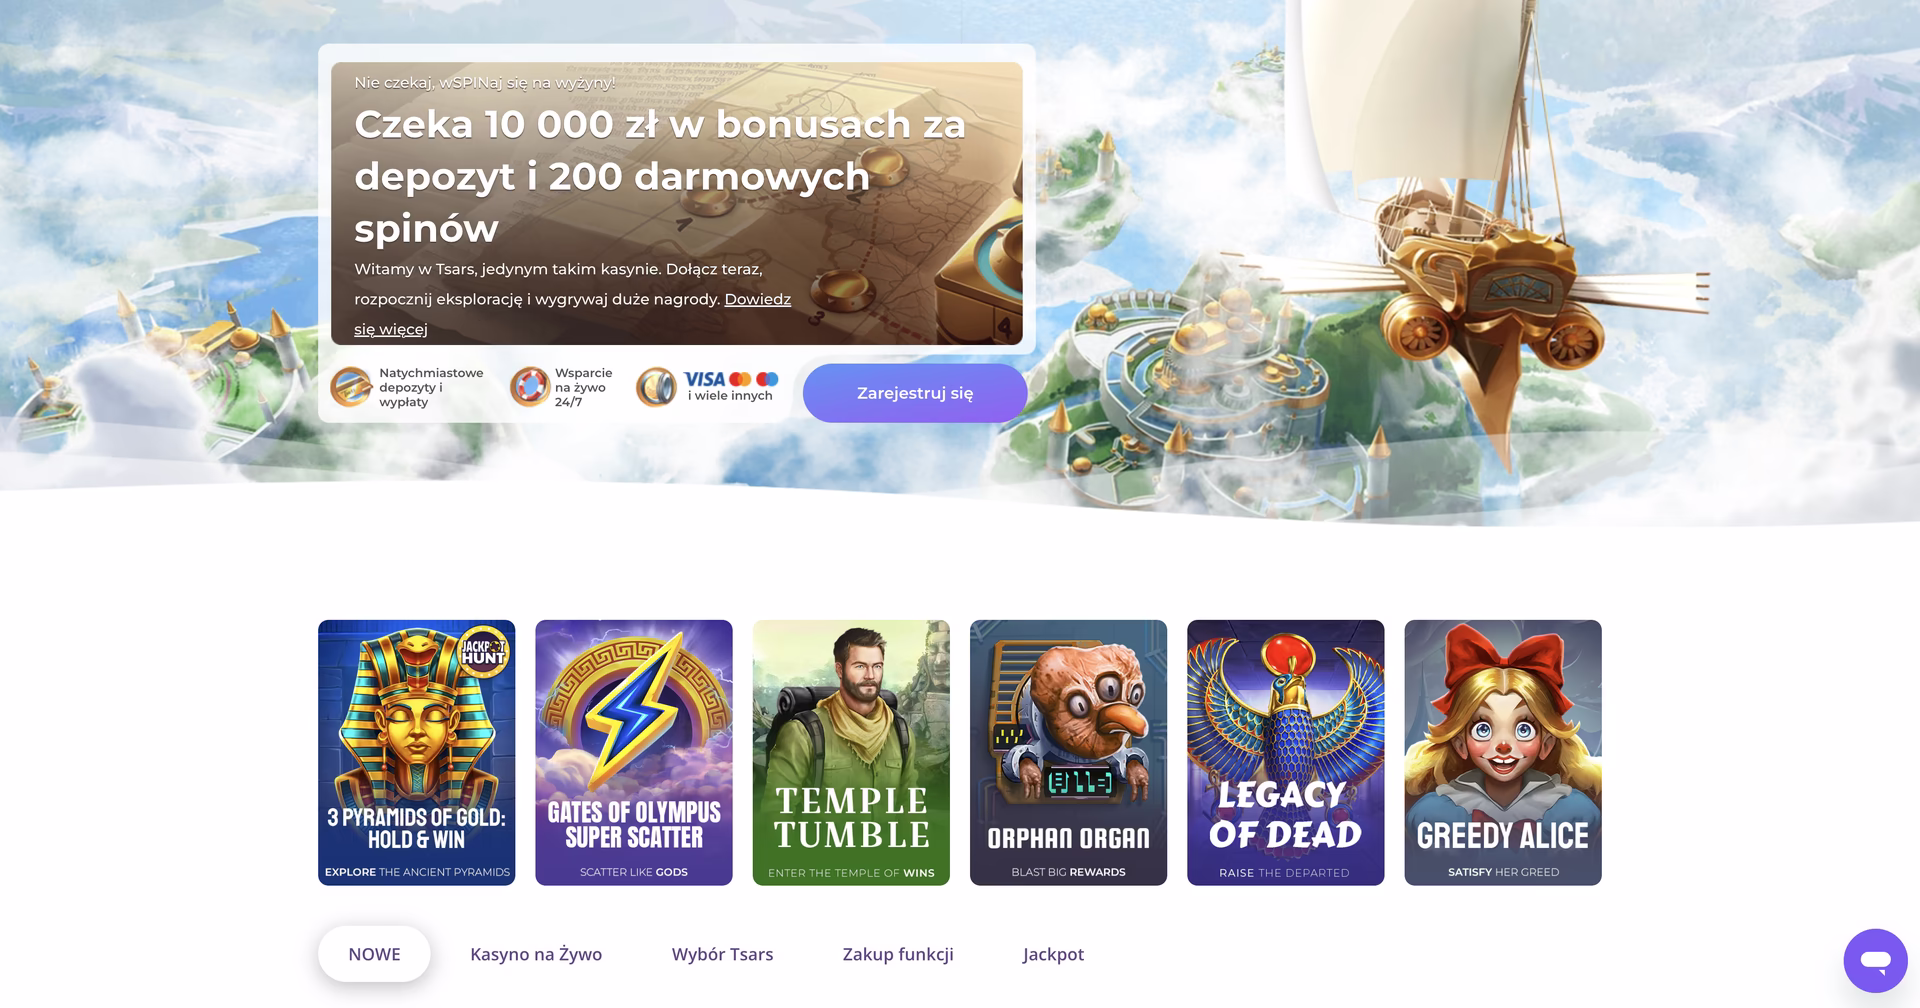Click the Zarejestruj się button
The height and width of the screenshot is (1008, 1920).
click(x=915, y=393)
